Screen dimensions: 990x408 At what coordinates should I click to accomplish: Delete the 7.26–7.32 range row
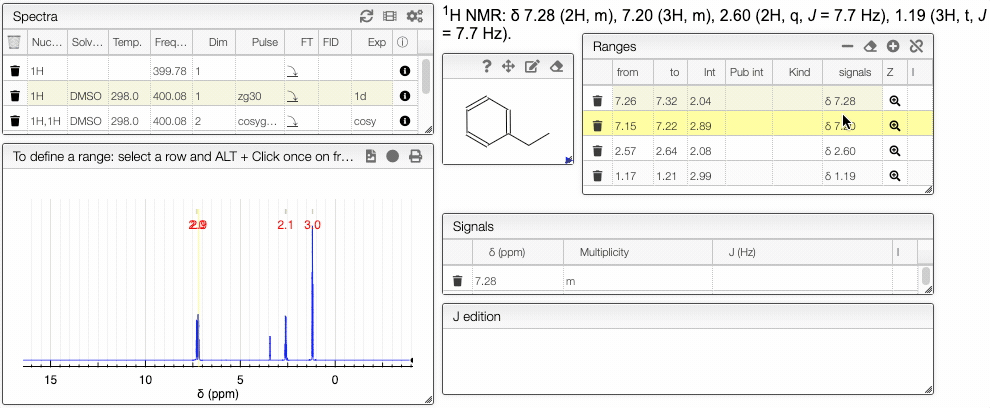point(597,100)
